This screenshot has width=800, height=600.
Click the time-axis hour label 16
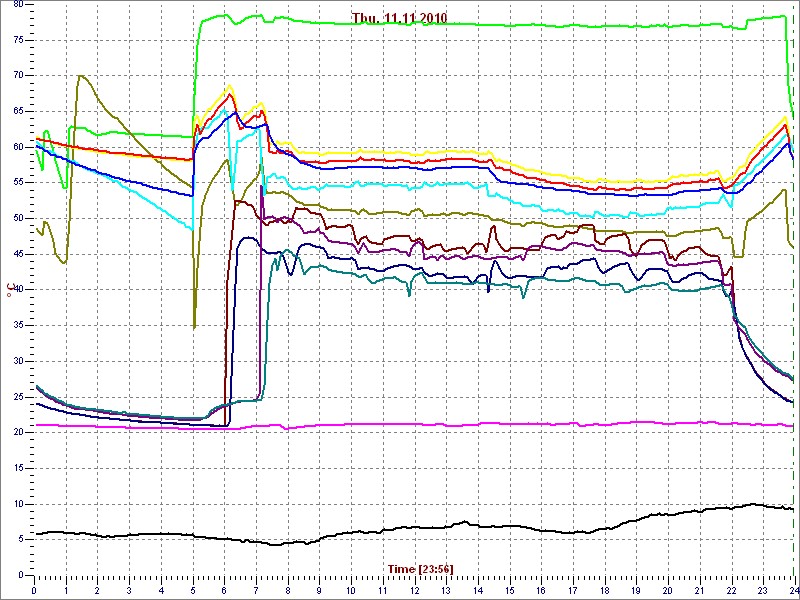[542, 591]
